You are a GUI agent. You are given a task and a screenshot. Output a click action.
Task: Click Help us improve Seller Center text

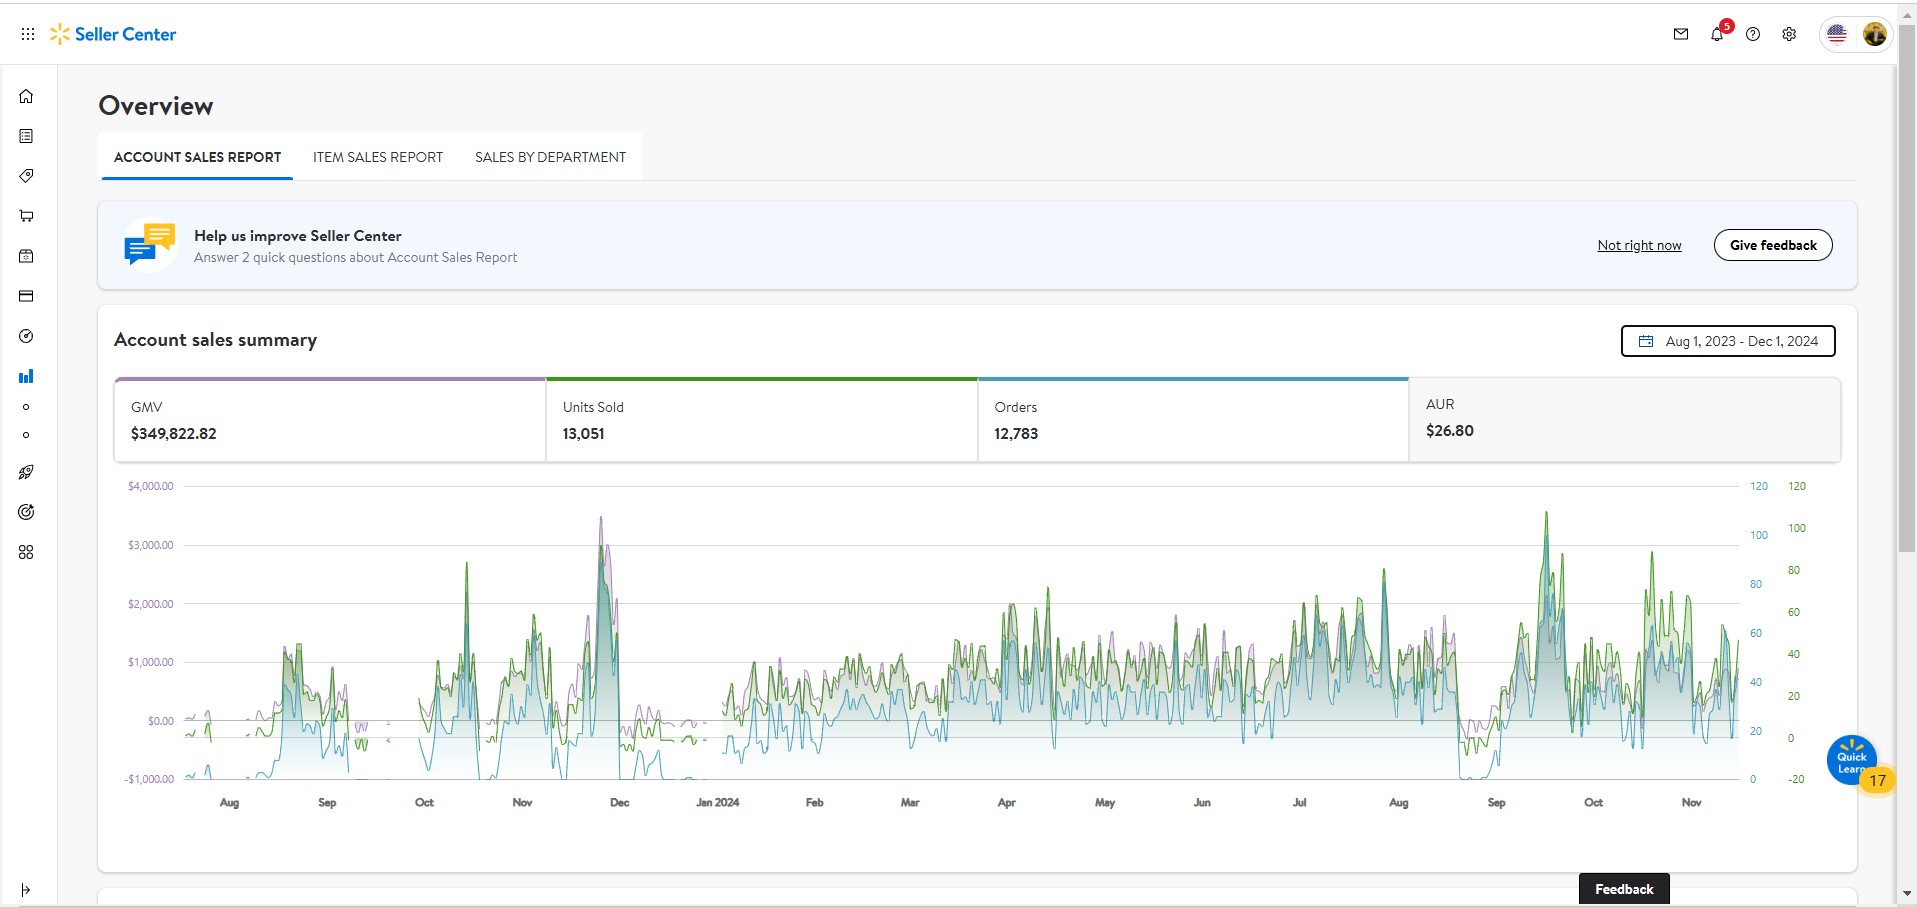point(298,236)
